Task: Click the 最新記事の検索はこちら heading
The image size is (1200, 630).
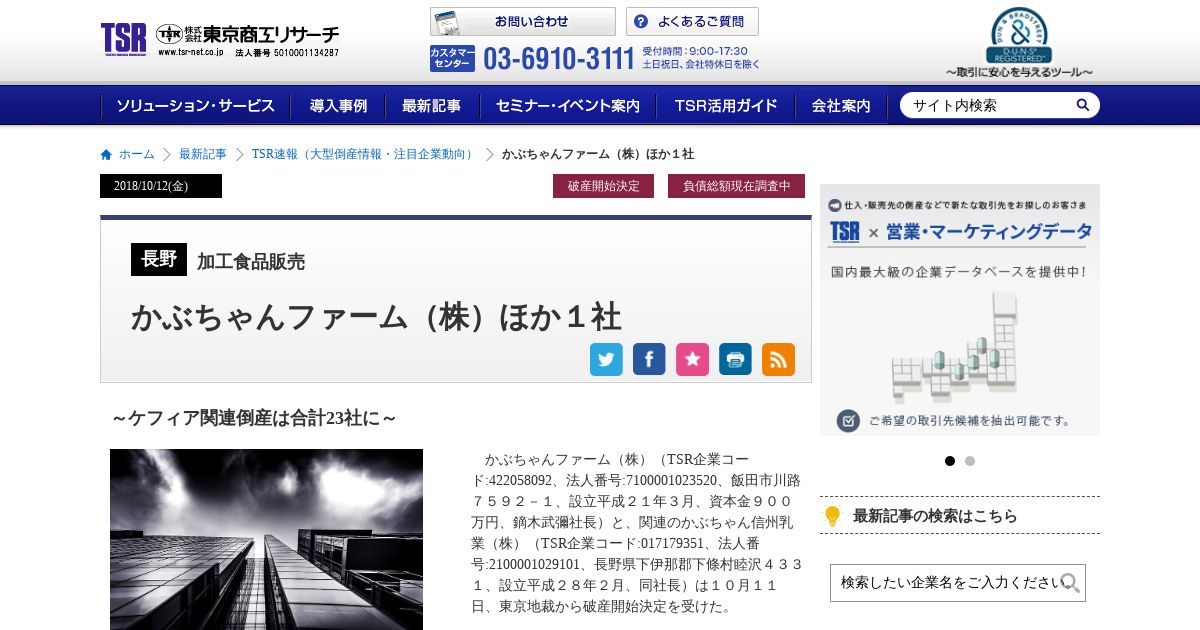Action: tap(935, 516)
